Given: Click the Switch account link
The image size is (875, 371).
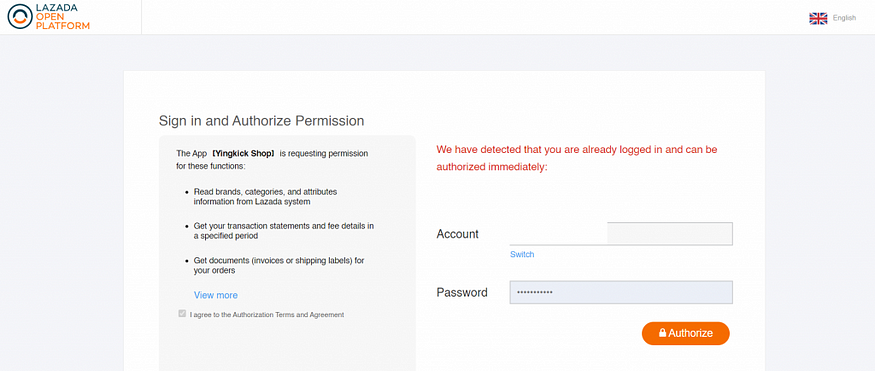Looking at the screenshot, I should (x=522, y=254).
